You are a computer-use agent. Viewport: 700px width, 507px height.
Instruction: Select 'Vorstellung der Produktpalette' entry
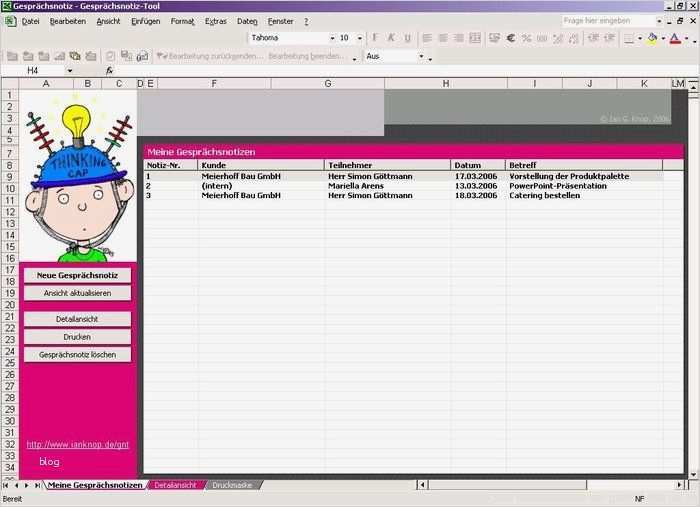pyautogui.click(x=569, y=176)
